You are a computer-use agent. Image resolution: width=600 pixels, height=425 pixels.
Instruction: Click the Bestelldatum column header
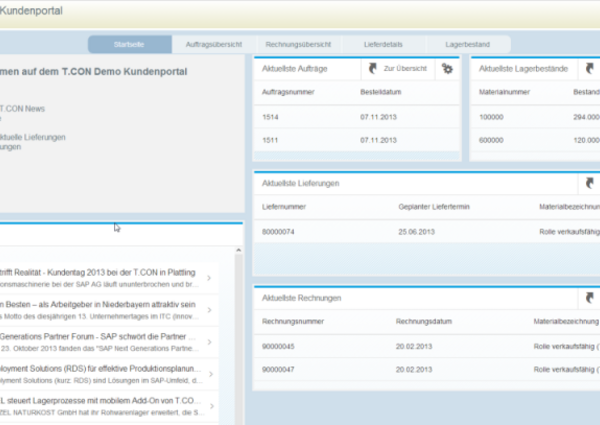click(x=381, y=92)
